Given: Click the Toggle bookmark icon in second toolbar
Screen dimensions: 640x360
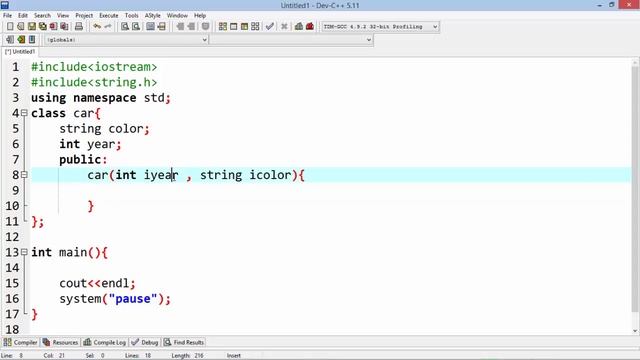Looking at the screenshot, I should pyautogui.click(x=21, y=40).
